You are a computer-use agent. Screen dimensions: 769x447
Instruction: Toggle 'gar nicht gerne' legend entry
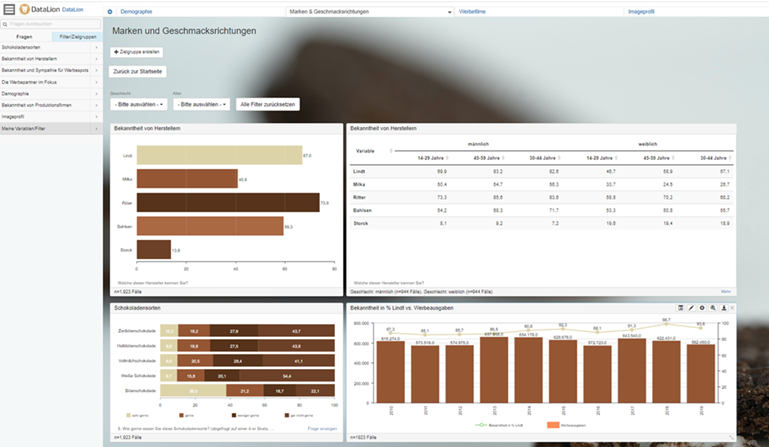click(299, 416)
